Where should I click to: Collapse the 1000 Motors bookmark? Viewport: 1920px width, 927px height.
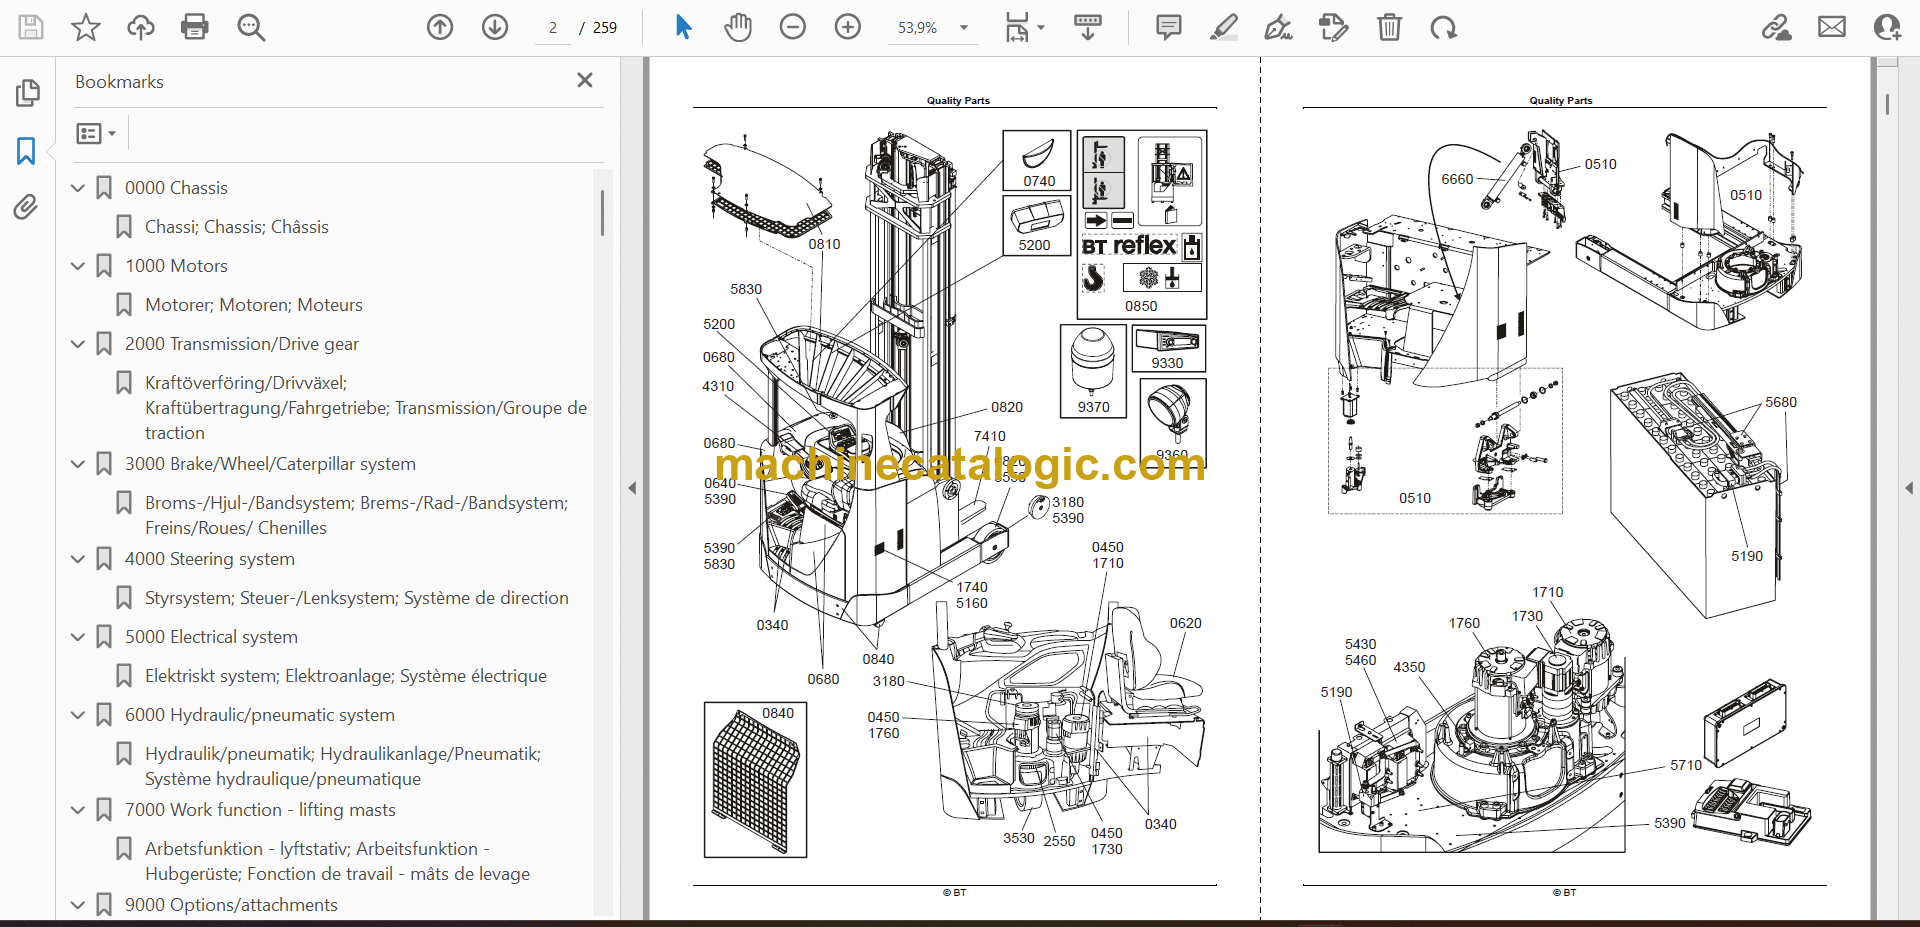[x=78, y=265]
